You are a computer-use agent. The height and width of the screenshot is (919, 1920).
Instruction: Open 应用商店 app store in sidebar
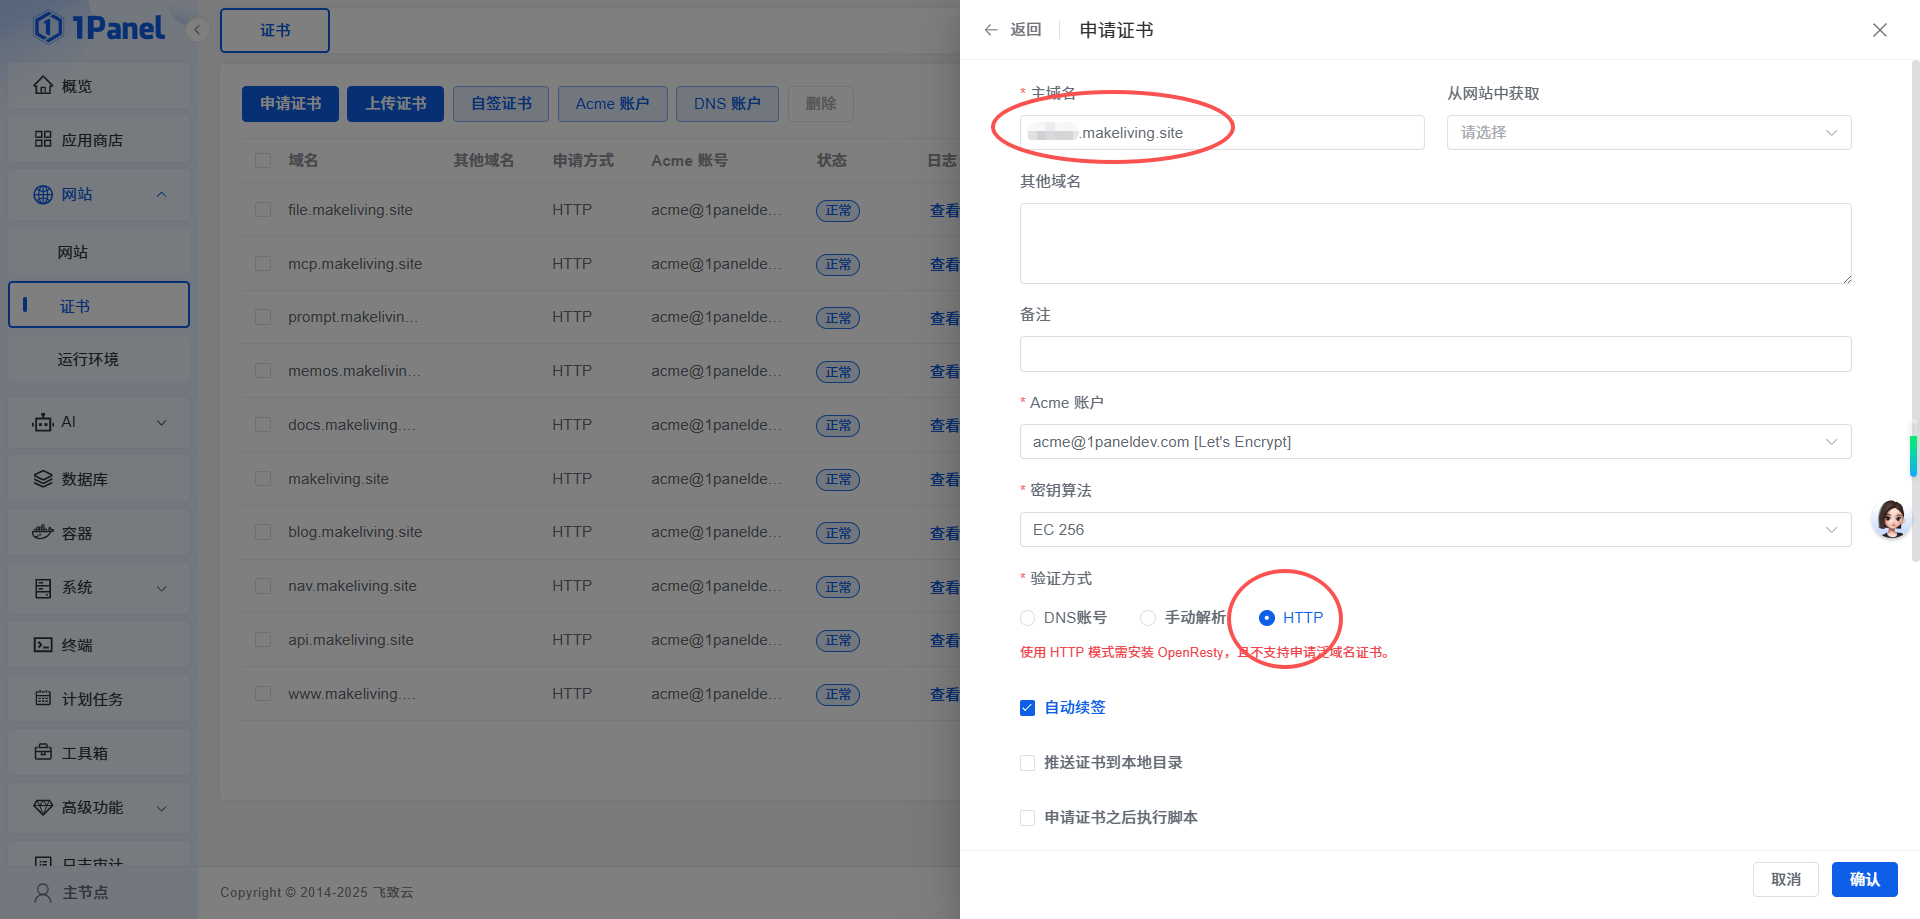click(92, 140)
